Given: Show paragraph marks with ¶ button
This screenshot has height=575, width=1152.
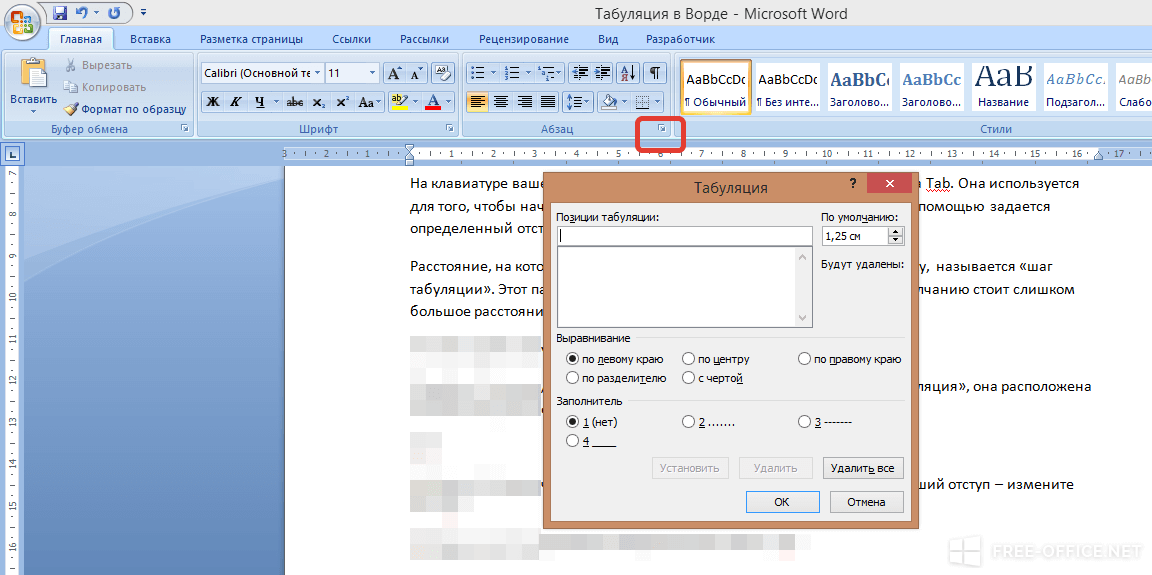Looking at the screenshot, I should click(x=653, y=73).
